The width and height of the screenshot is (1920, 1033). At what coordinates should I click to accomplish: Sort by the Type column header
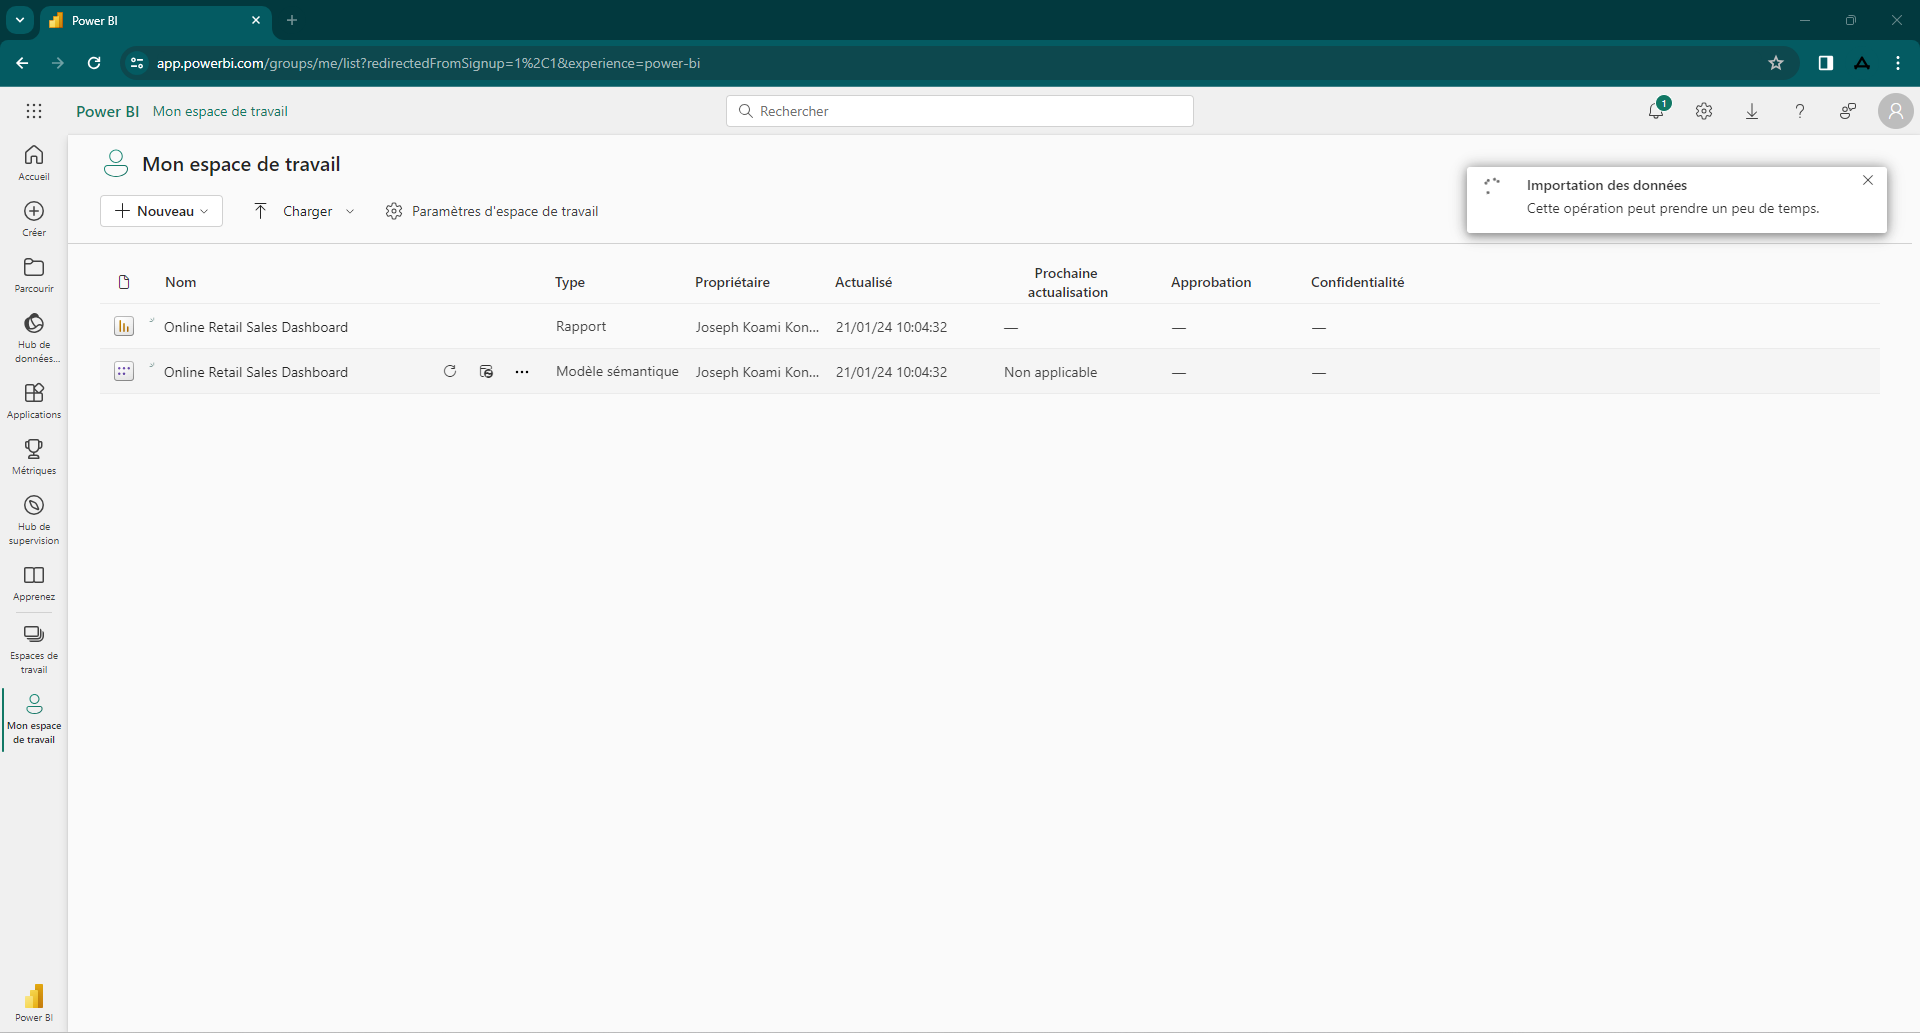[x=570, y=282]
